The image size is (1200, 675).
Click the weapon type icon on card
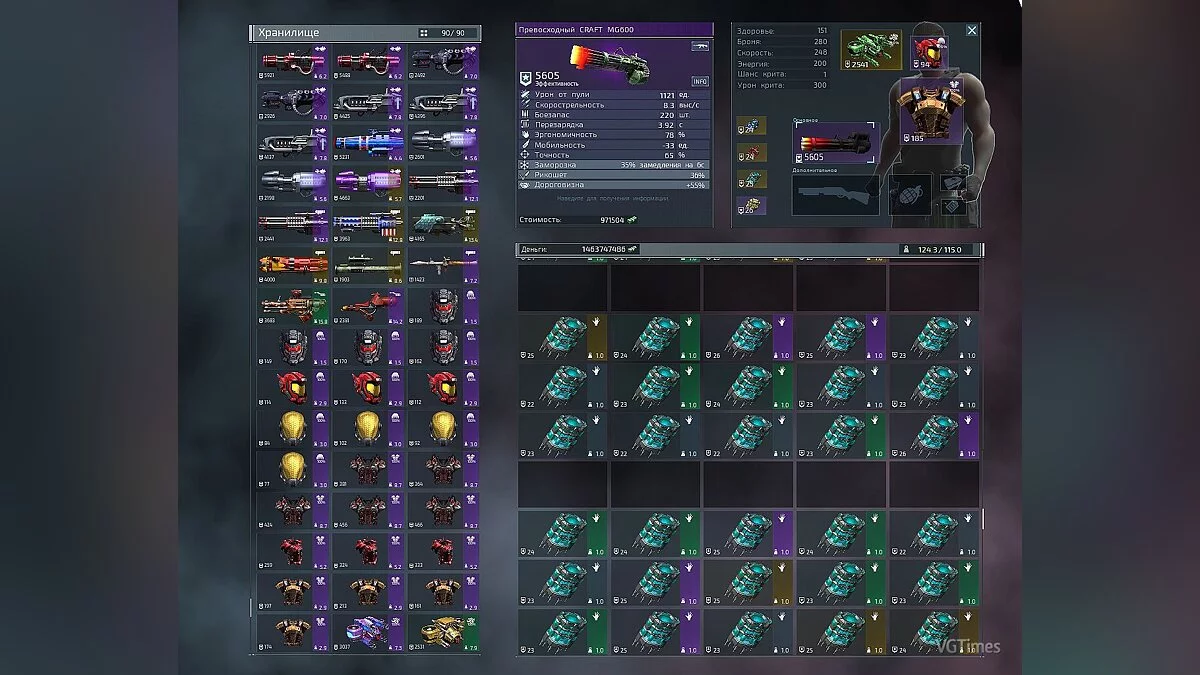[x=699, y=46]
